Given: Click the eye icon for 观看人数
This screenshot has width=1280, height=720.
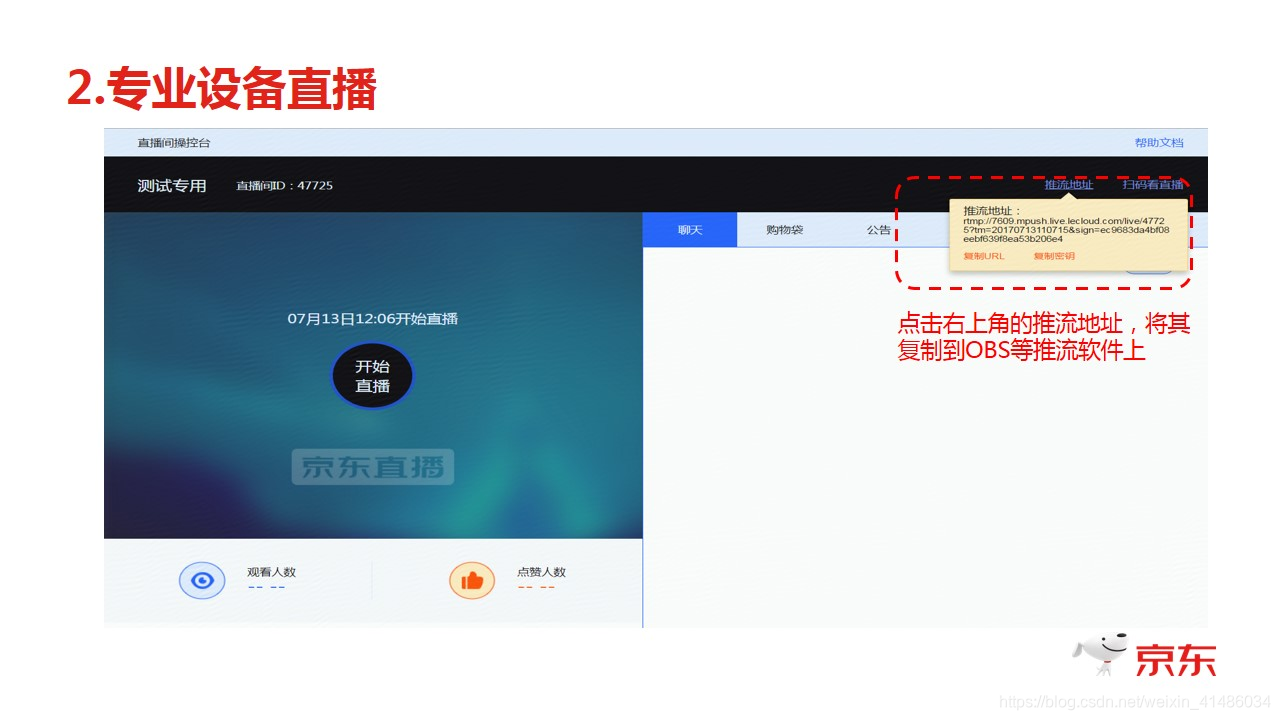Looking at the screenshot, I should [x=202, y=580].
